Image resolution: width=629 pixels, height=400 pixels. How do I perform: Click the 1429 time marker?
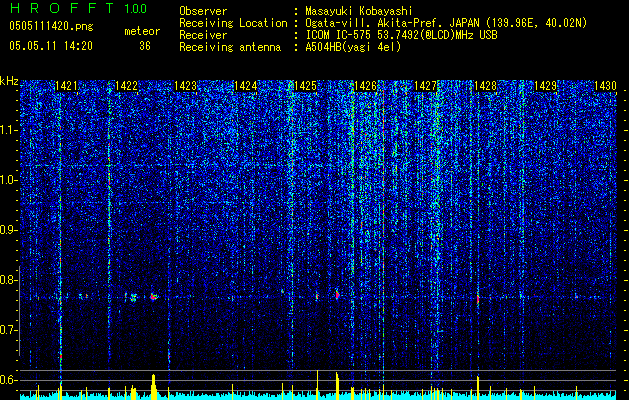(545, 86)
